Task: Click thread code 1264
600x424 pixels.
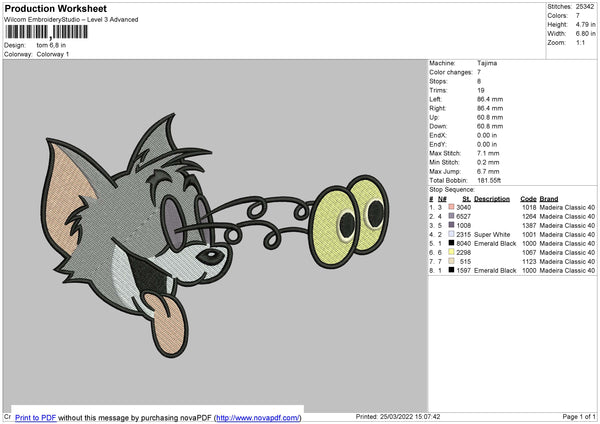Action: tap(529, 216)
